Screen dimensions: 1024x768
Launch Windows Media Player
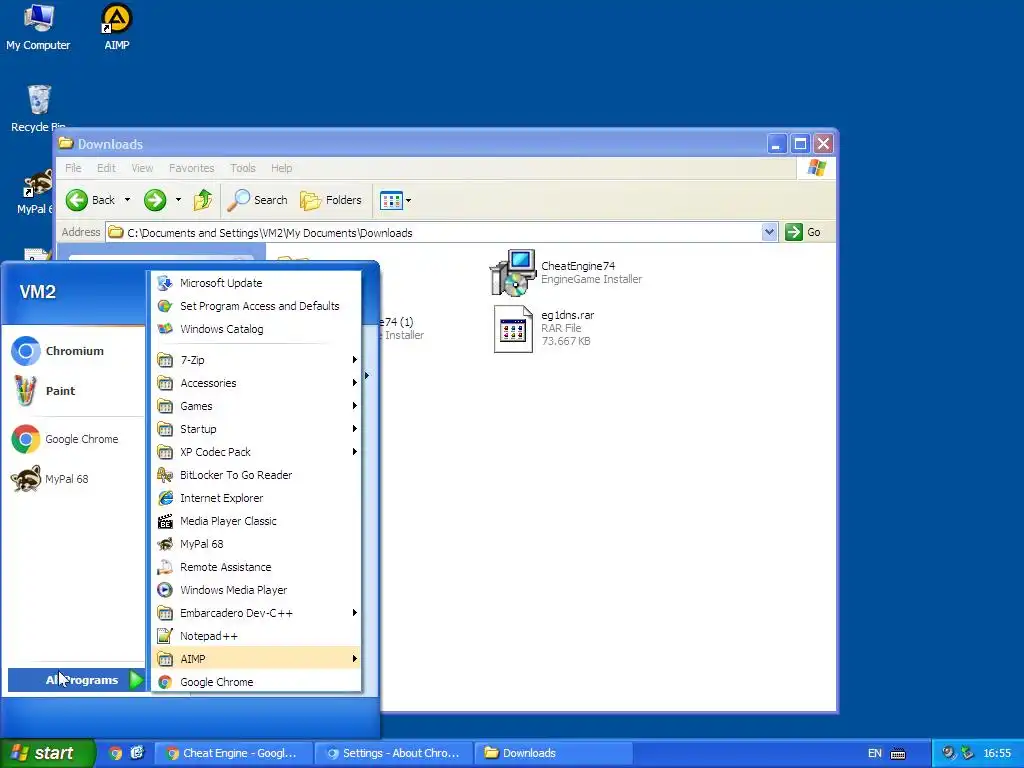[256, 590]
